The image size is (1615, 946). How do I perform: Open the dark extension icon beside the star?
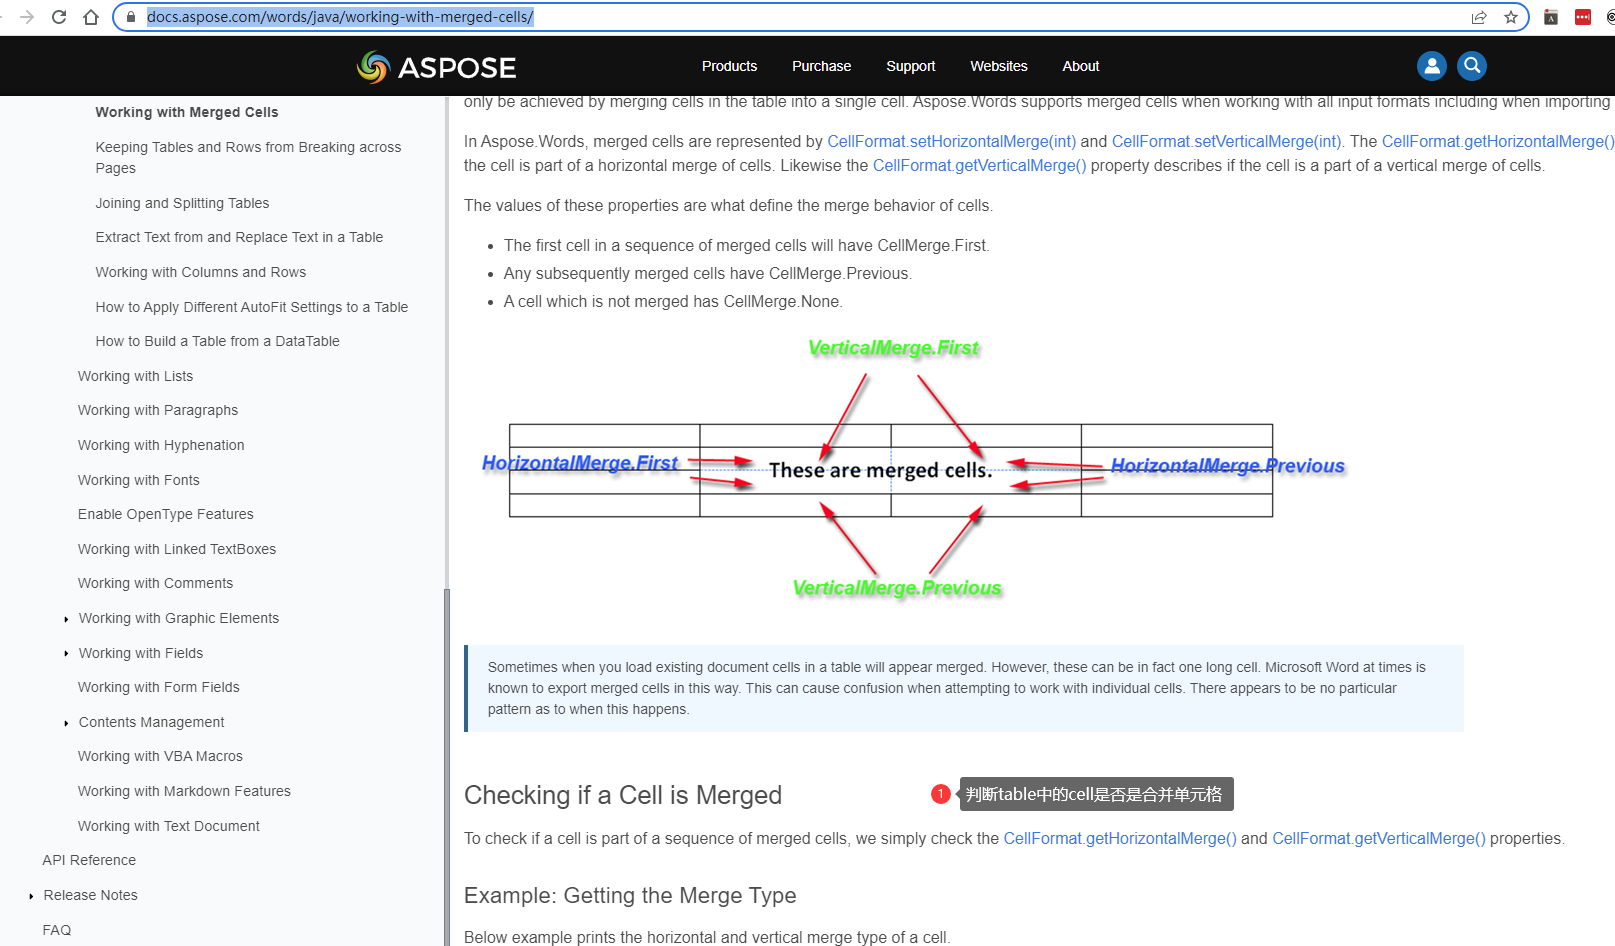coord(1551,17)
